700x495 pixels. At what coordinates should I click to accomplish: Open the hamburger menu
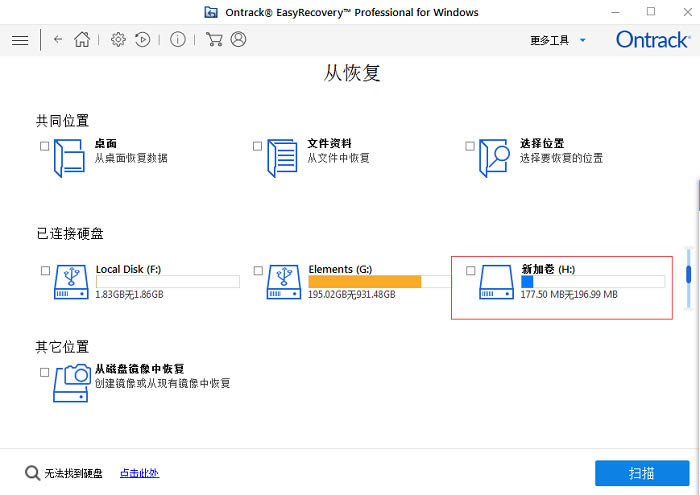tap(20, 40)
